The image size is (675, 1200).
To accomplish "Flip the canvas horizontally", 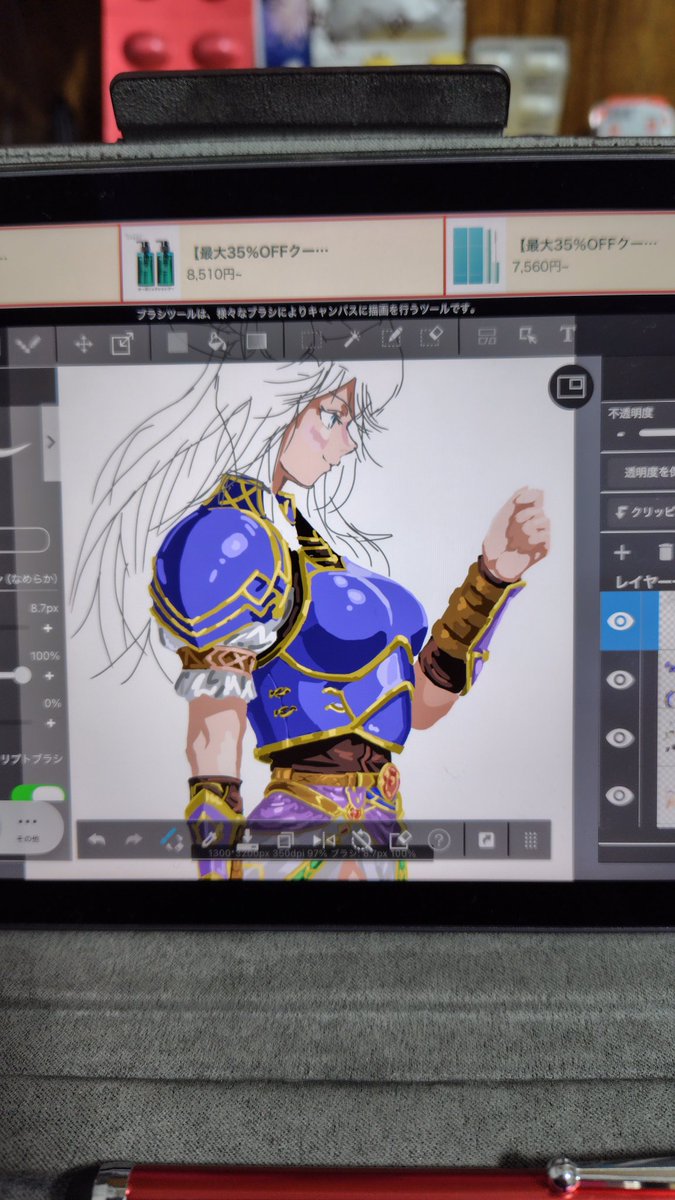I will [323, 840].
